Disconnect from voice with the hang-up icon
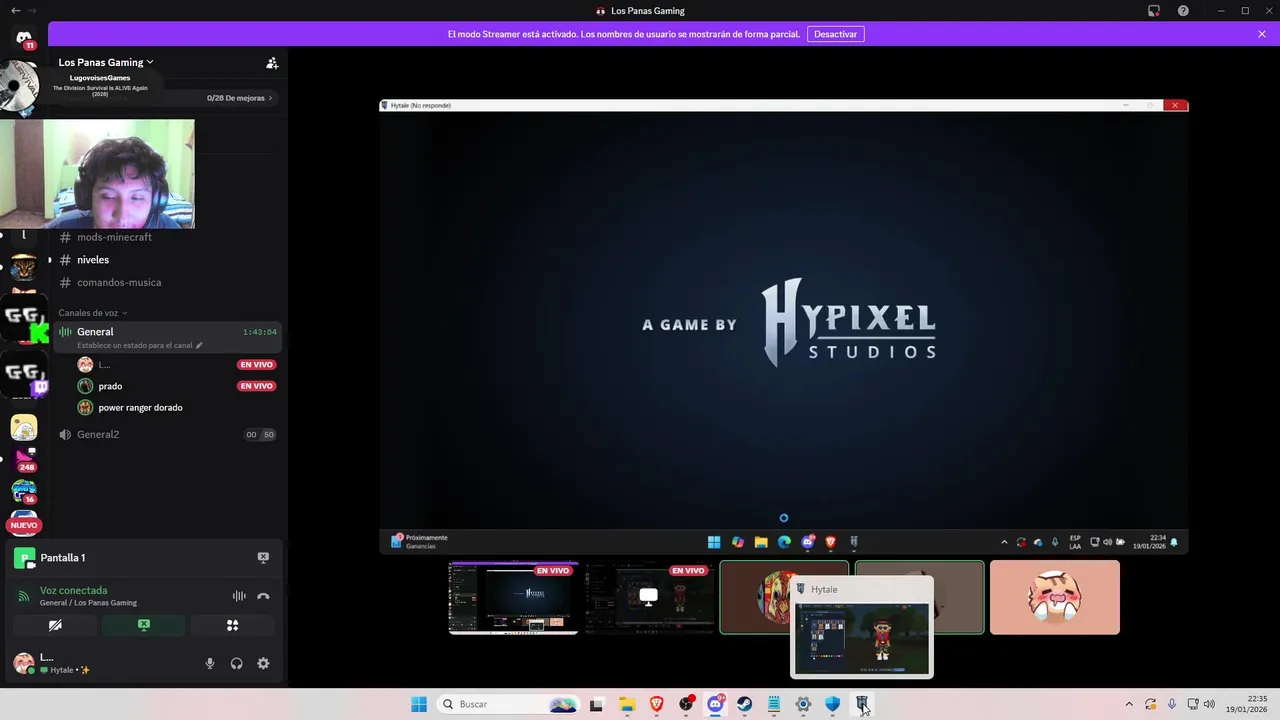Viewport: 1280px width, 720px height. tap(263, 596)
